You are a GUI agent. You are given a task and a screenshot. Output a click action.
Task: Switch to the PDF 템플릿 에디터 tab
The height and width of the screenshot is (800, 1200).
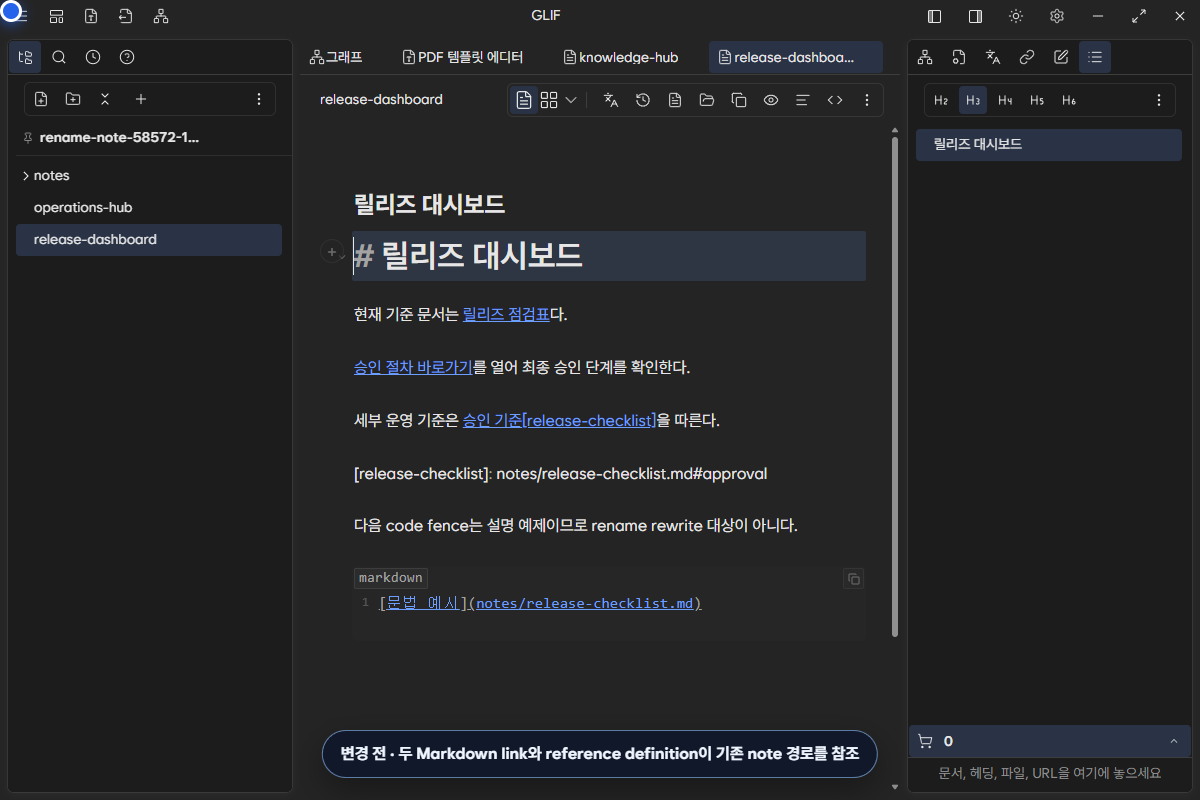tap(462, 57)
